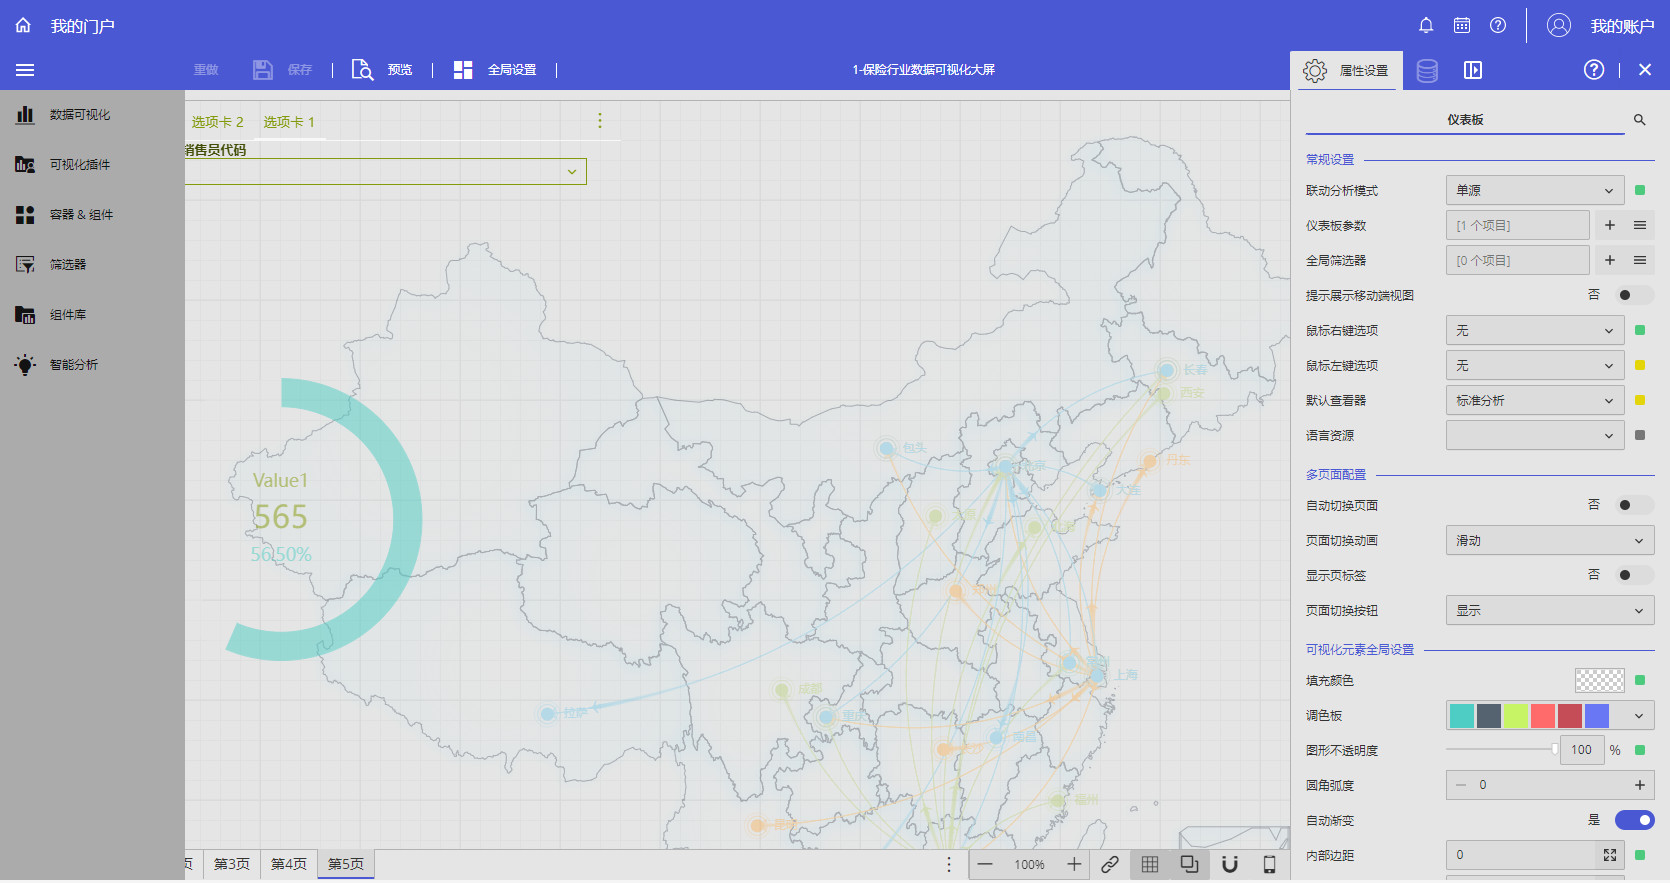The width and height of the screenshot is (1670, 883).
Task: Toggle 显示页标签 switch
Action: pos(1634,576)
